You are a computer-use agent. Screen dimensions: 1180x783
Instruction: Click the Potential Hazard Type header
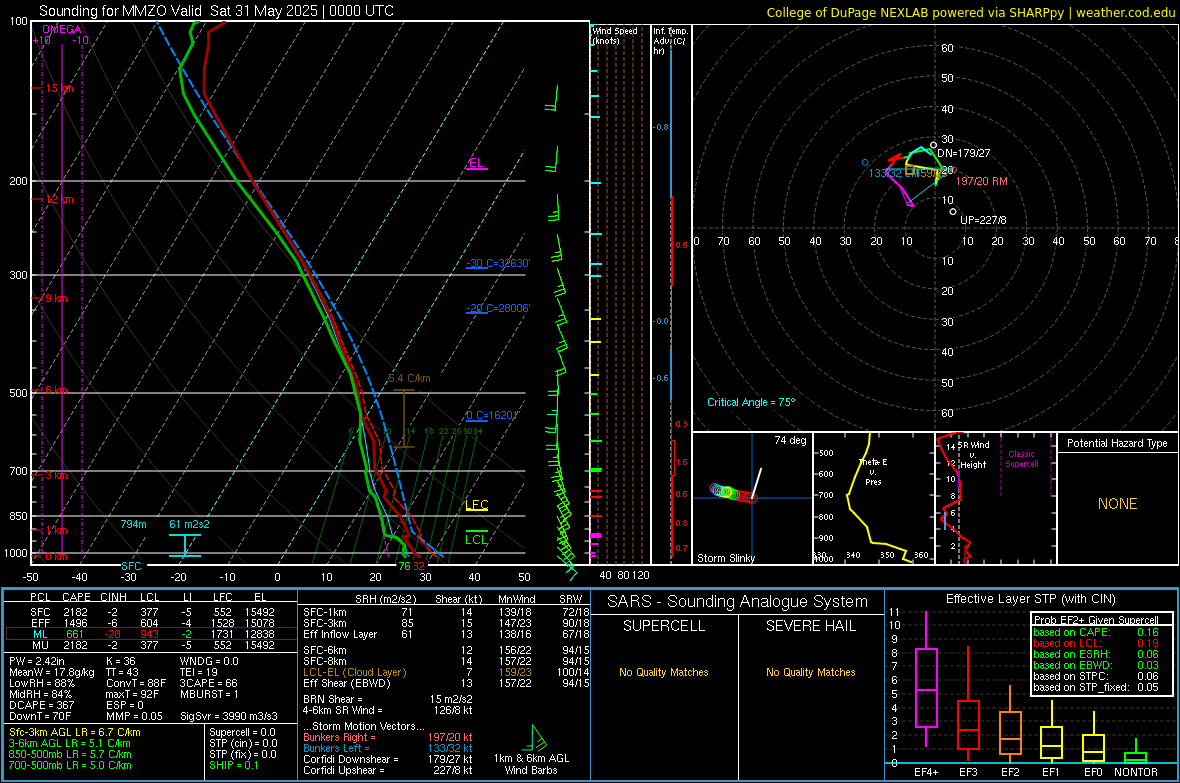click(1117, 443)
